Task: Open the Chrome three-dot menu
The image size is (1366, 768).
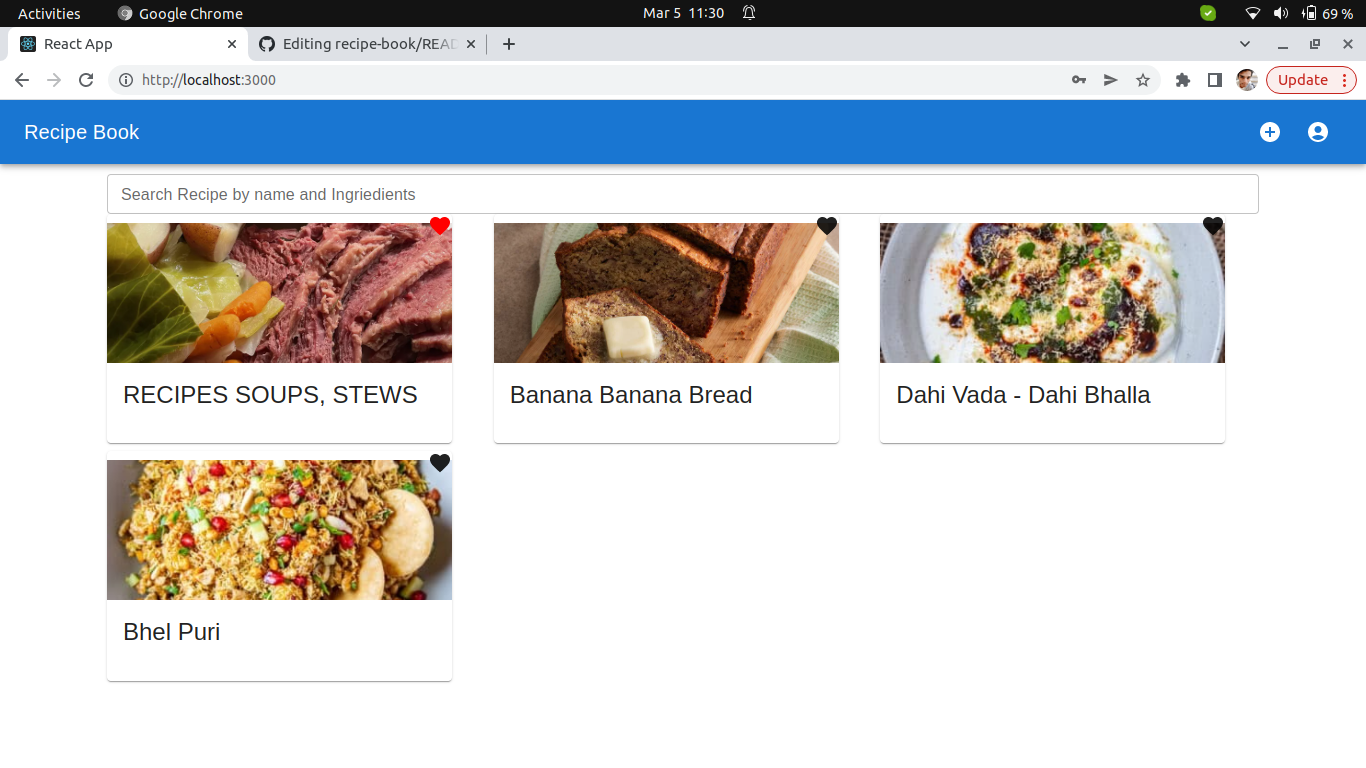Action: point(1345,80)
